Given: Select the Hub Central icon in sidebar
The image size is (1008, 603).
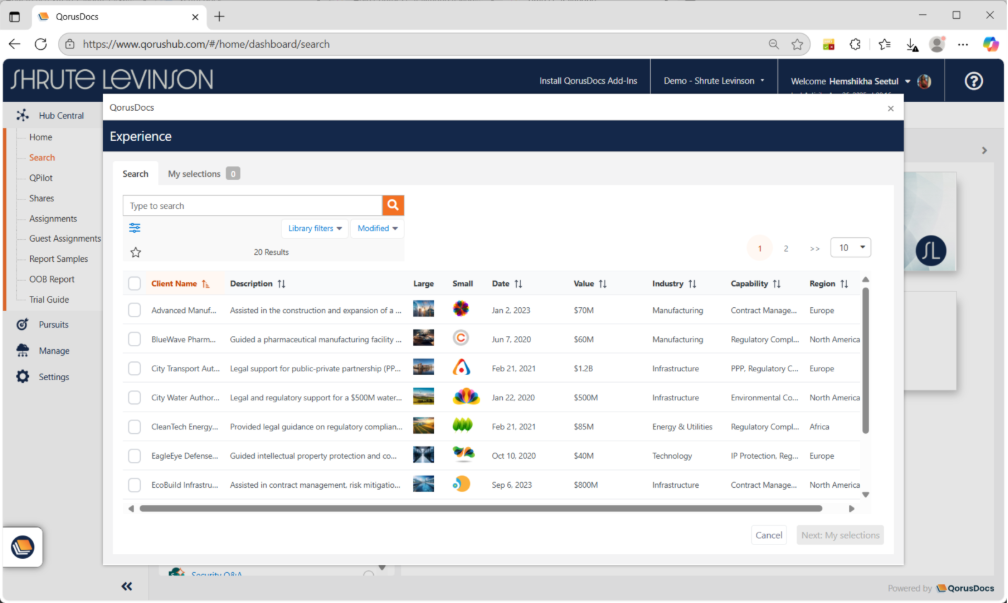Looking at the screenshot, I should click(x=23, y=115).
